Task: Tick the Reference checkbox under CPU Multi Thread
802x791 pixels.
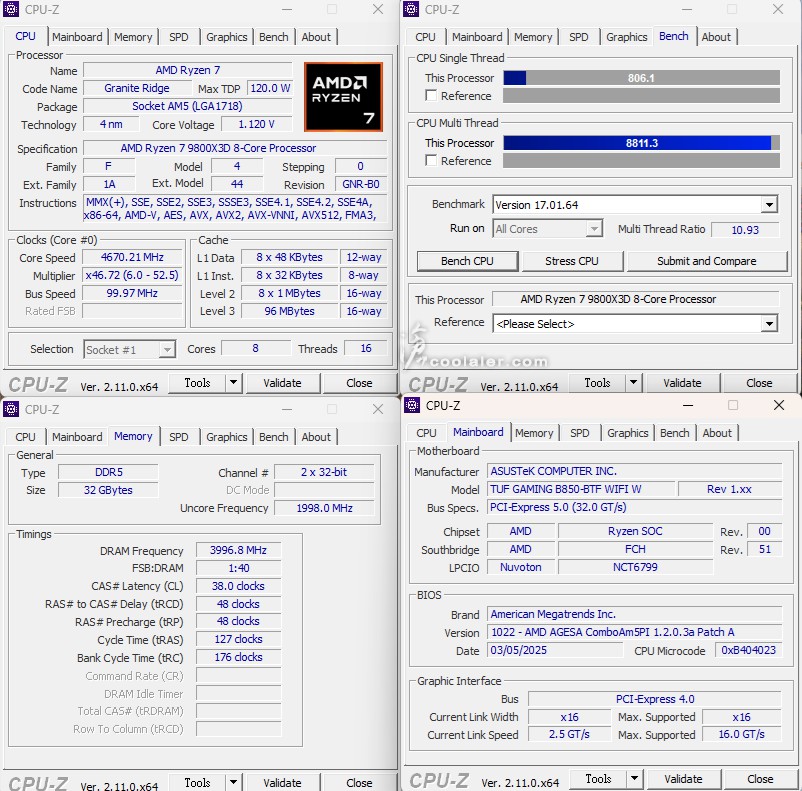Action: [x=431, y=161]
